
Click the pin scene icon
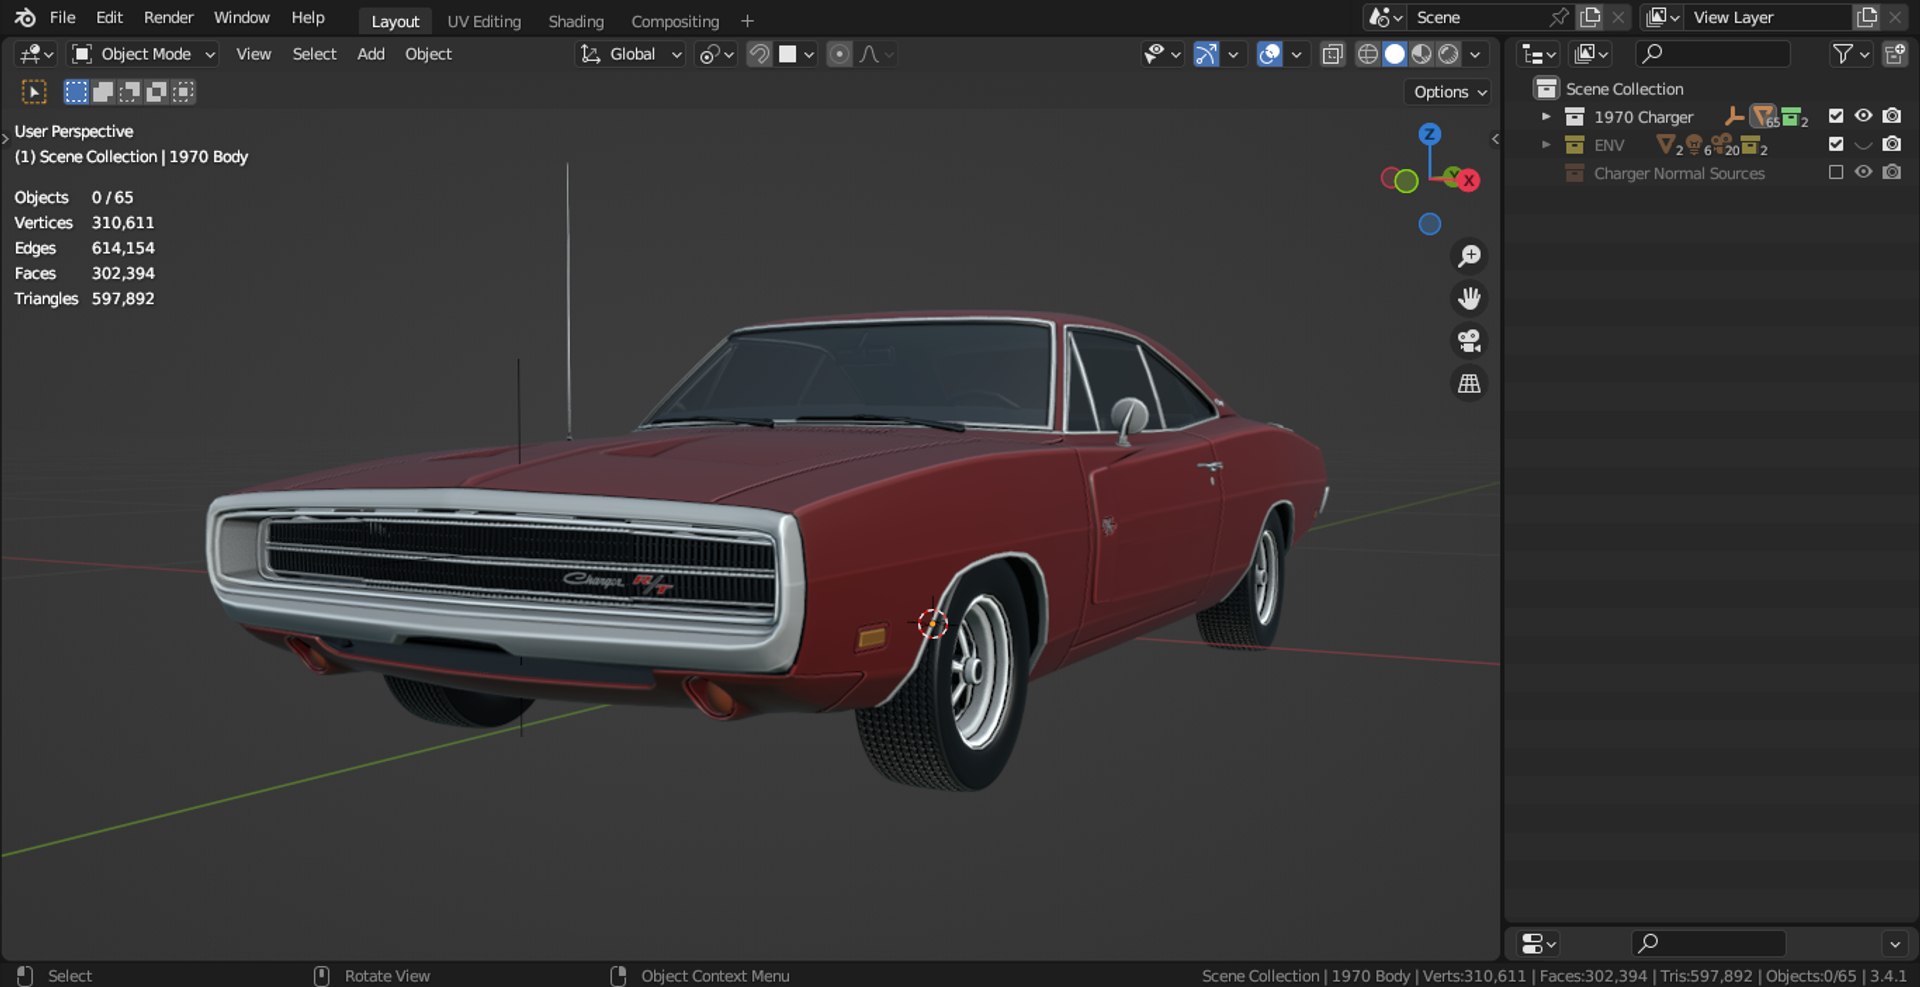1558,17
